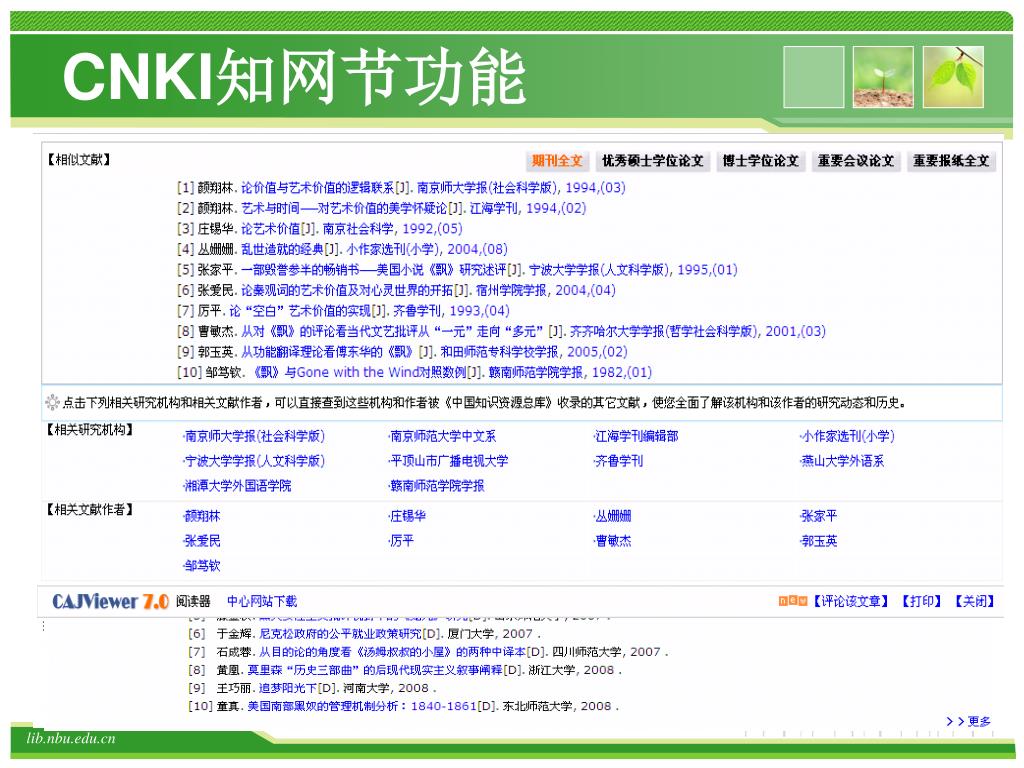Screen dimensions: 1024x768
Task: Click 【评论该文章】 link
Action: [x=850, y=601]
